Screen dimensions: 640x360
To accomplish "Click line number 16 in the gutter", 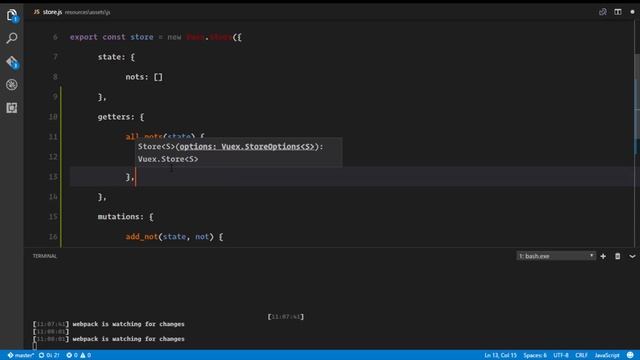I will click(53, 237).
